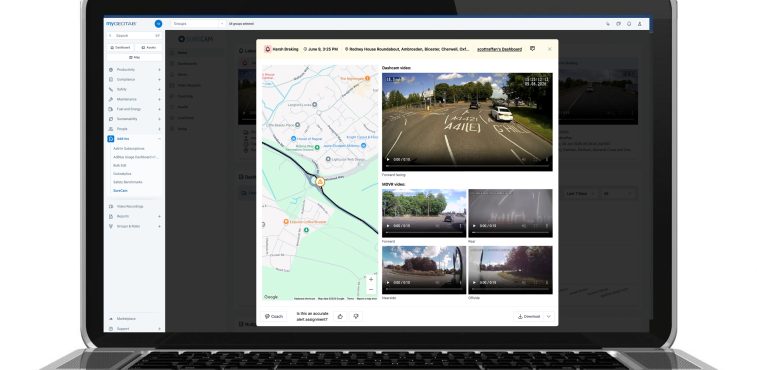Screen dimensions: 757x370
Task: Click the Maintenance wrench icon
Action: (x=111, y=99)
